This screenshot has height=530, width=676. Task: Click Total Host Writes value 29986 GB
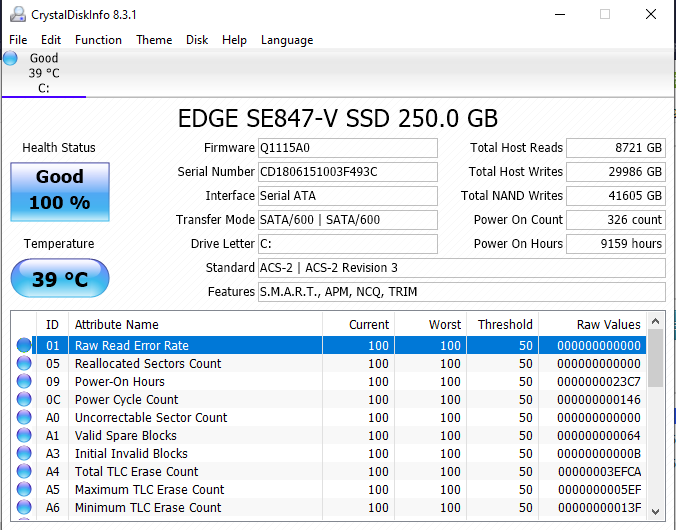pyautogui.click(x=616, y=172)
